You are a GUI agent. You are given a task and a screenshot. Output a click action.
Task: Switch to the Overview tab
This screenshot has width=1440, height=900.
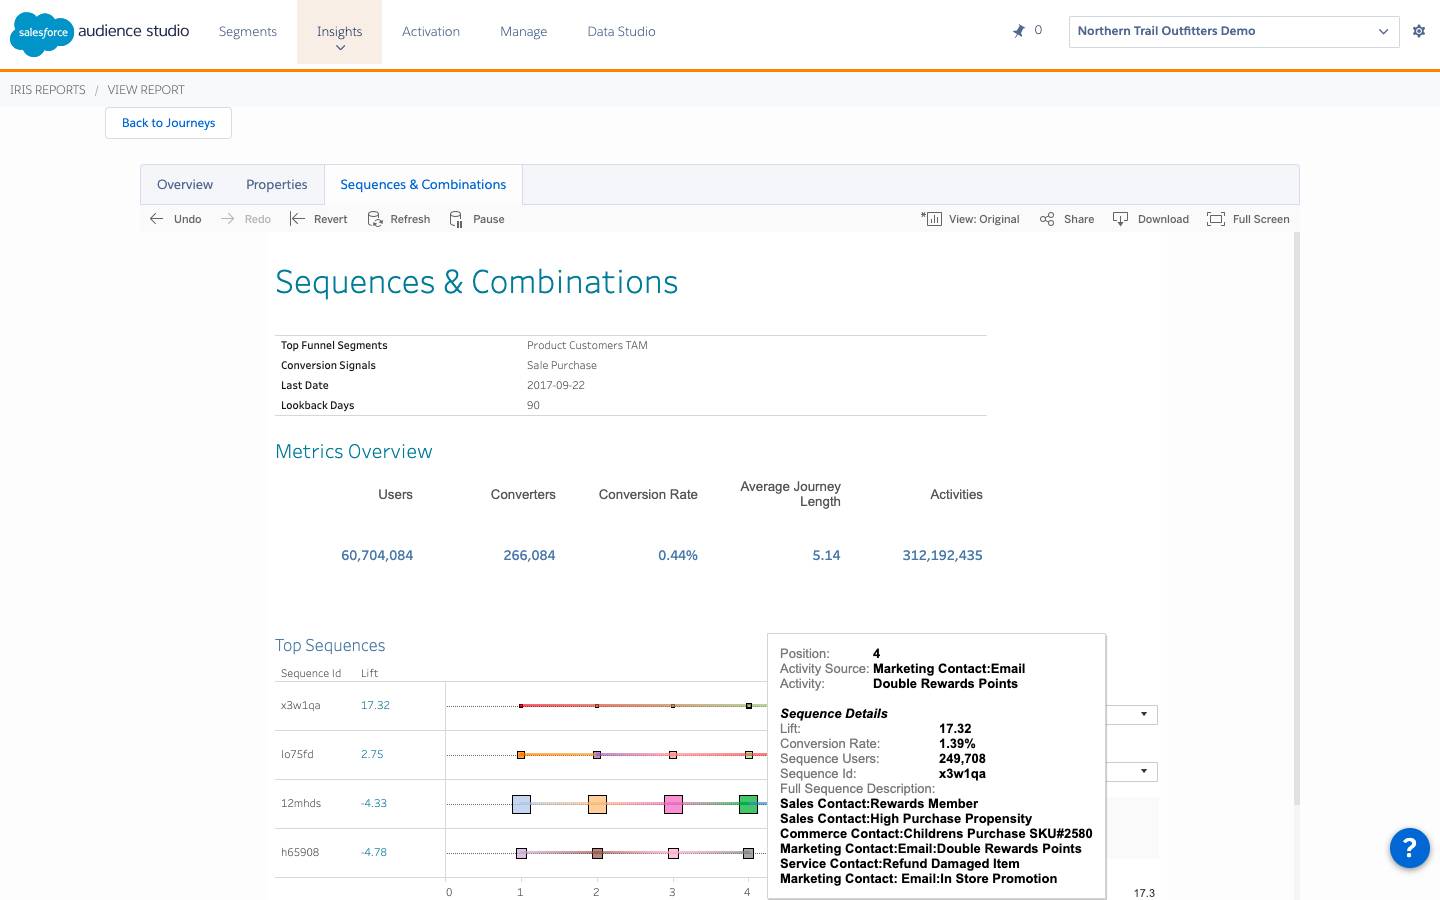pos(185,185)
